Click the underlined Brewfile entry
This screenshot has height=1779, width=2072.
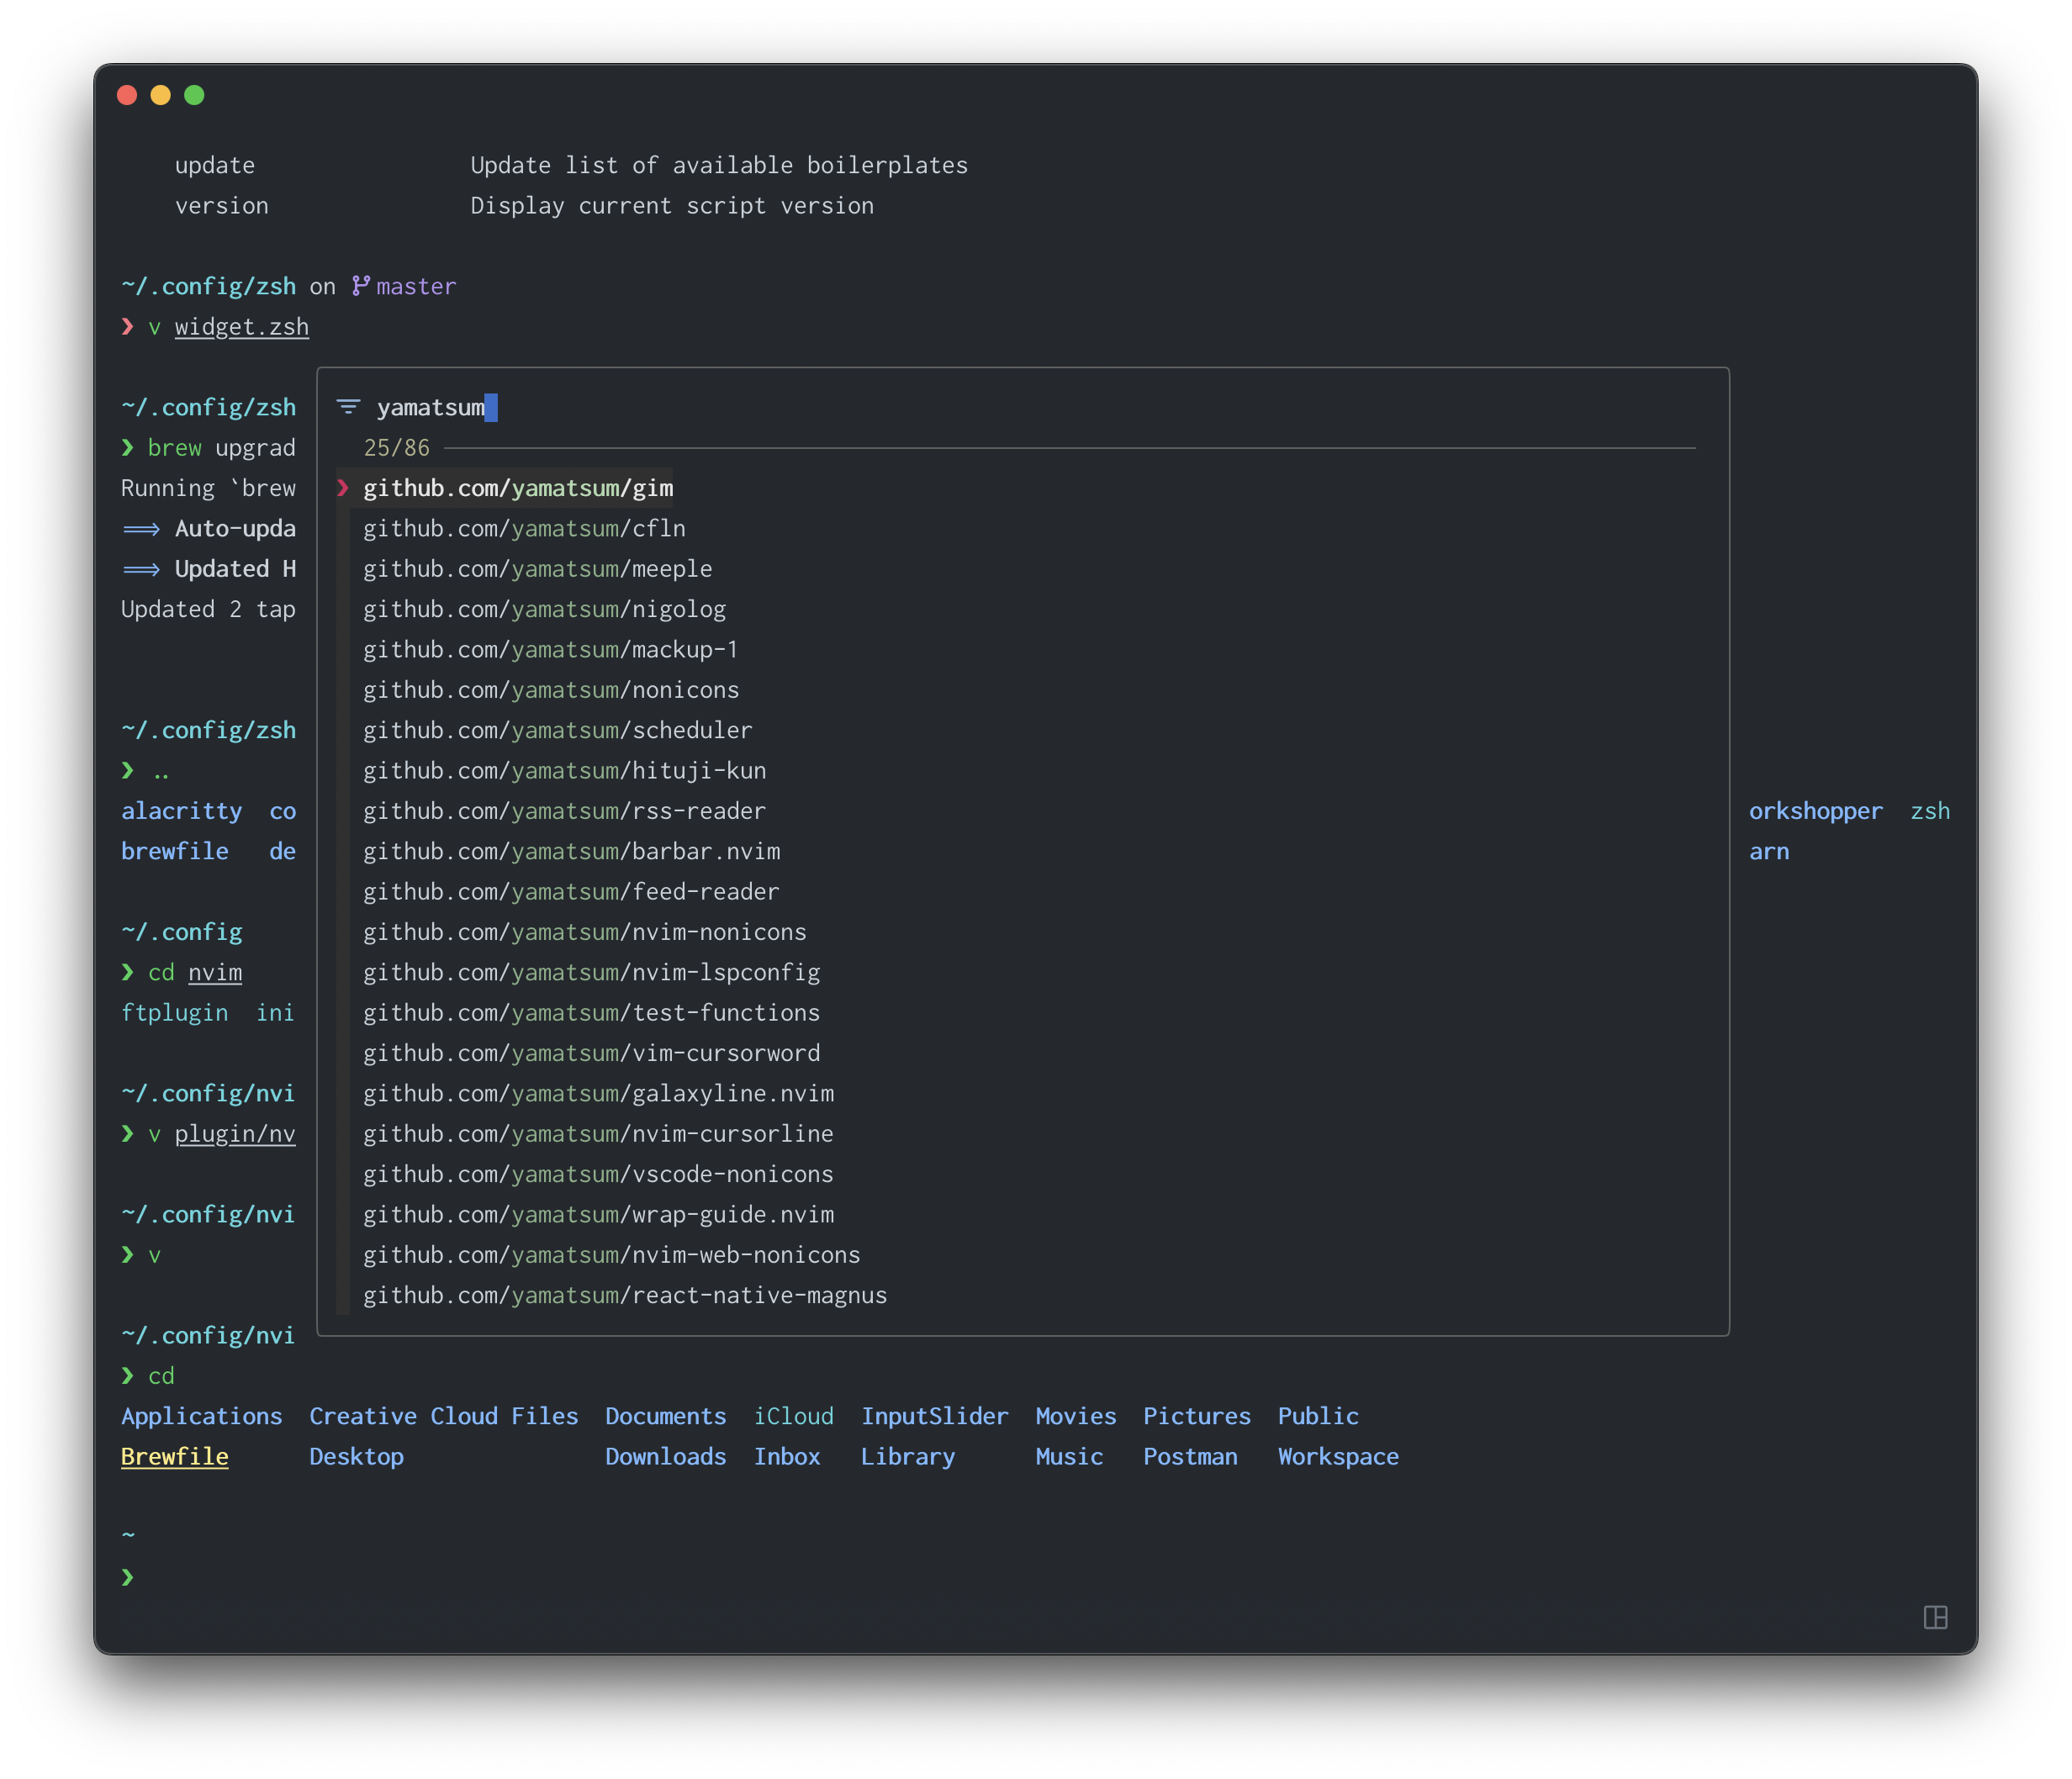pos(175,1457)
